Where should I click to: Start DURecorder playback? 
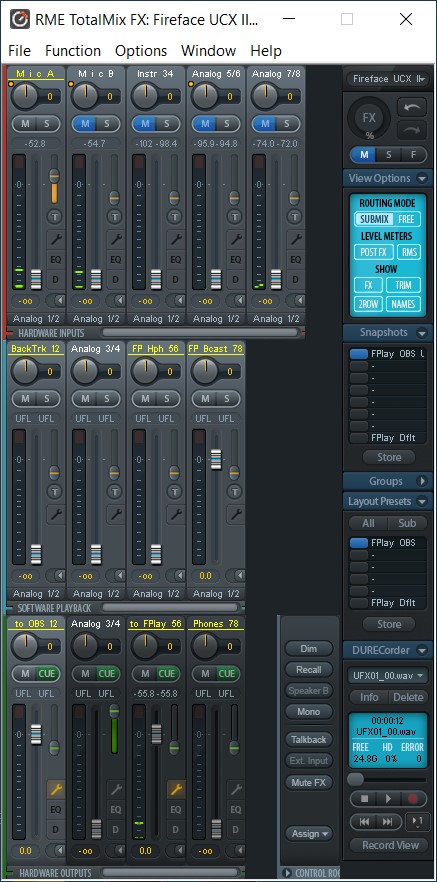(388, 799)
